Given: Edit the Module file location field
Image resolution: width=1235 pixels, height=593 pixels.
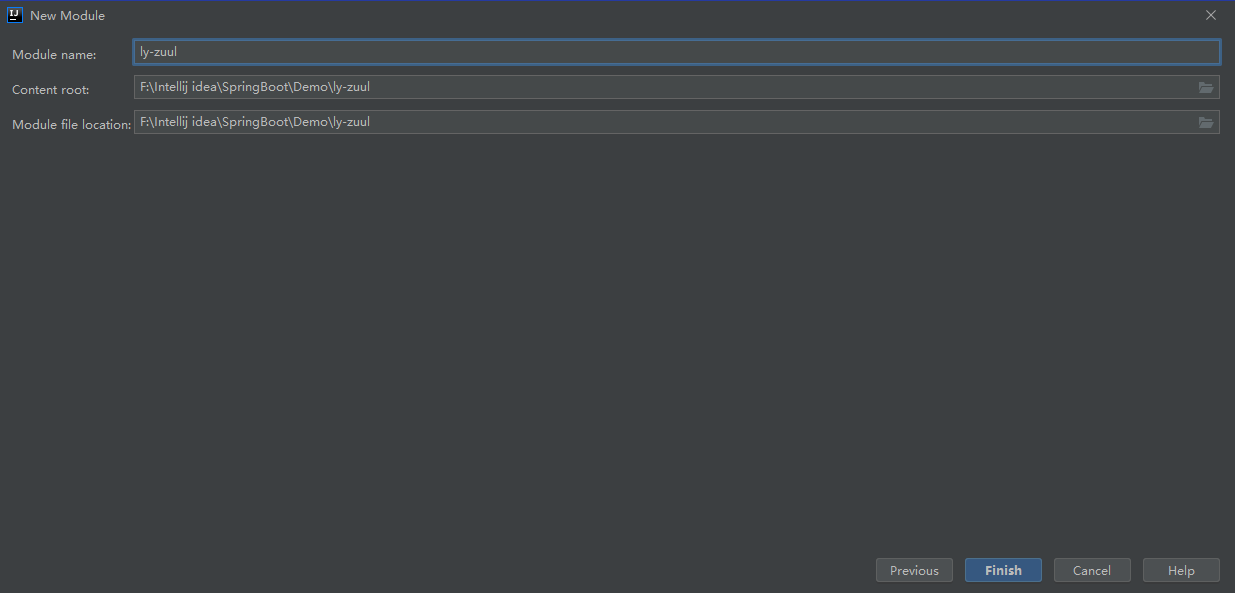Looking at the screenshot, I should point(665,122).
